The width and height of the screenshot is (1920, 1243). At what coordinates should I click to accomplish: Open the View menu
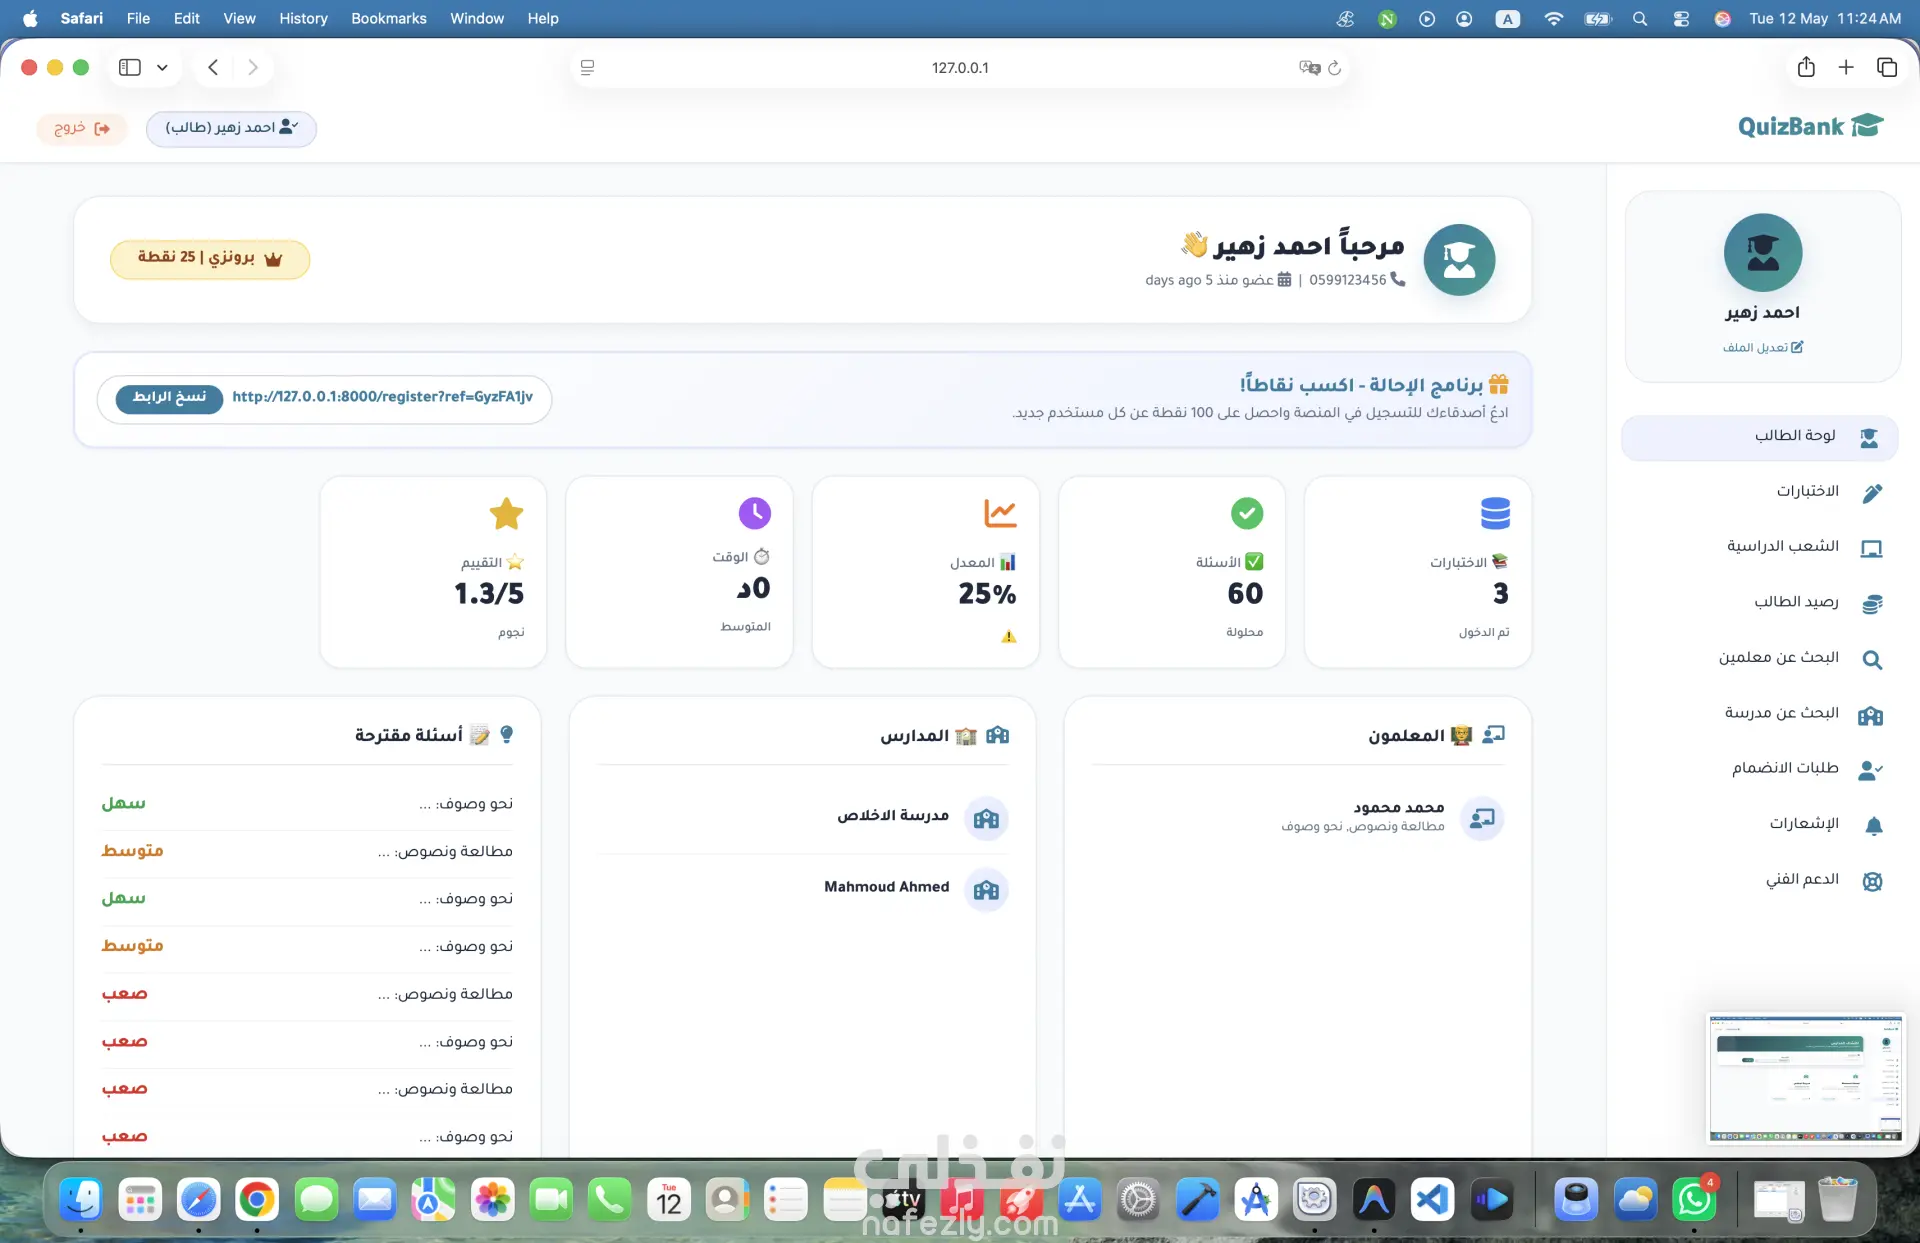pyautogui.click(x=239, y=18)
